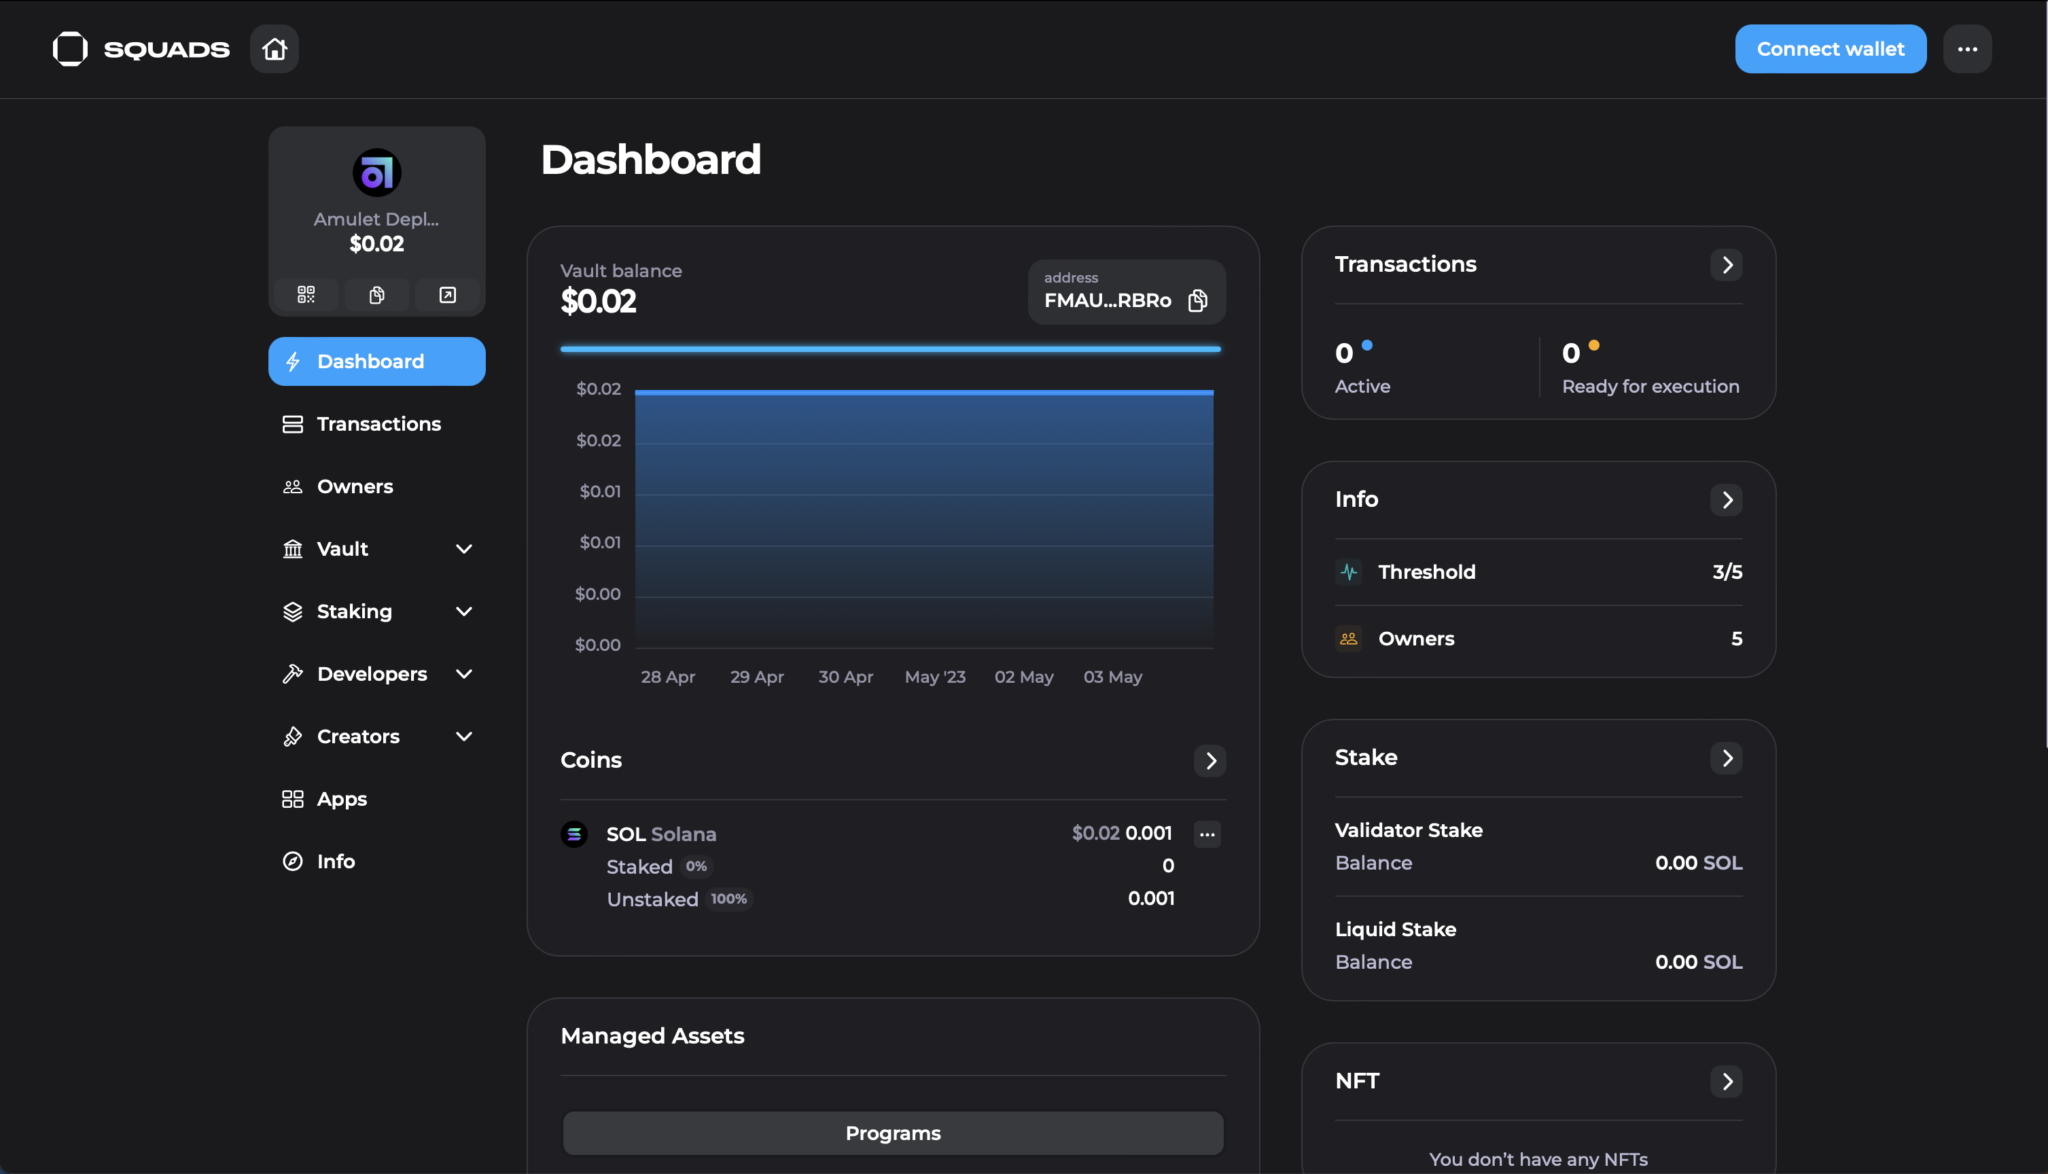Expand the Developers sidebar menu
2048x1174 pixels.
tap(464, 673)
